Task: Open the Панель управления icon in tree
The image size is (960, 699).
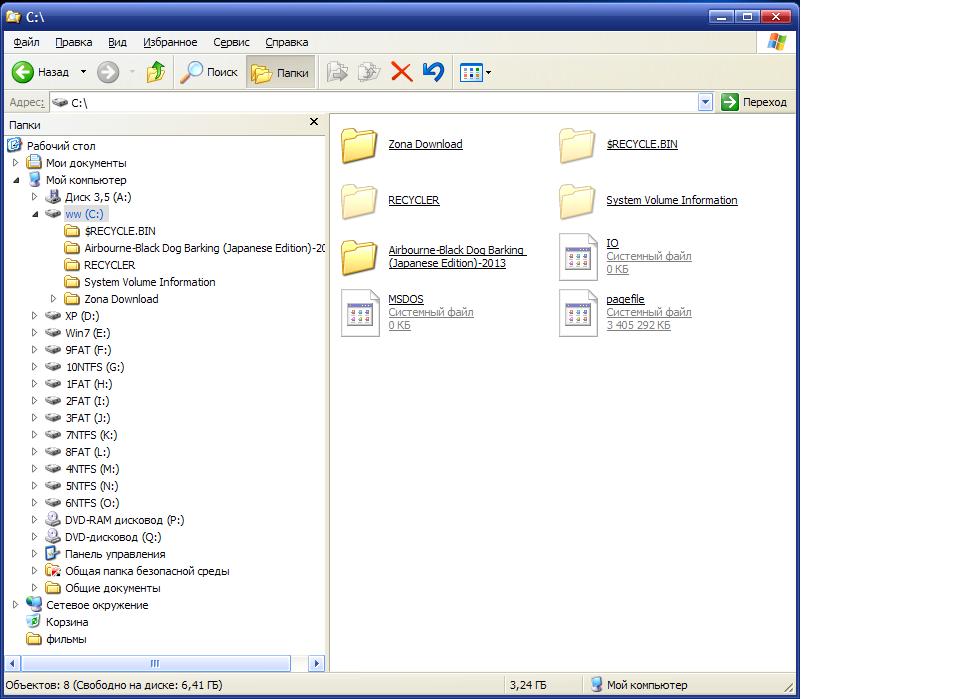Action: (53, 553)
